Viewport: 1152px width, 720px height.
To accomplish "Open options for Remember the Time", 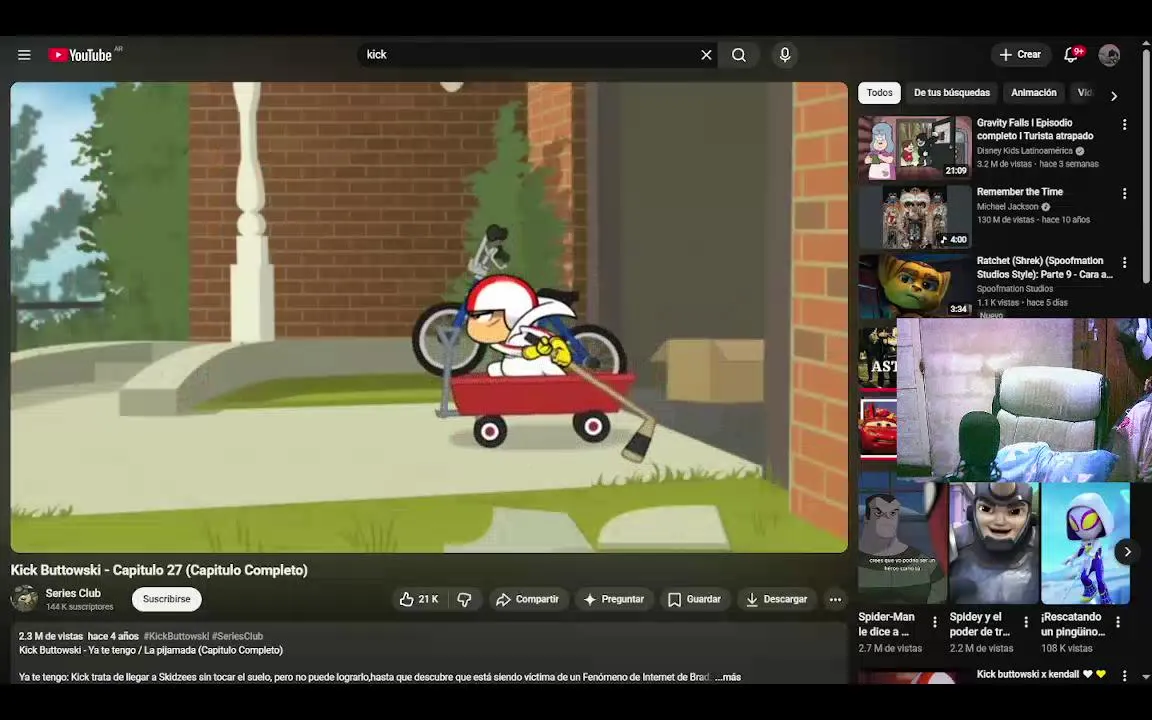I will [x=1124, y=193].
